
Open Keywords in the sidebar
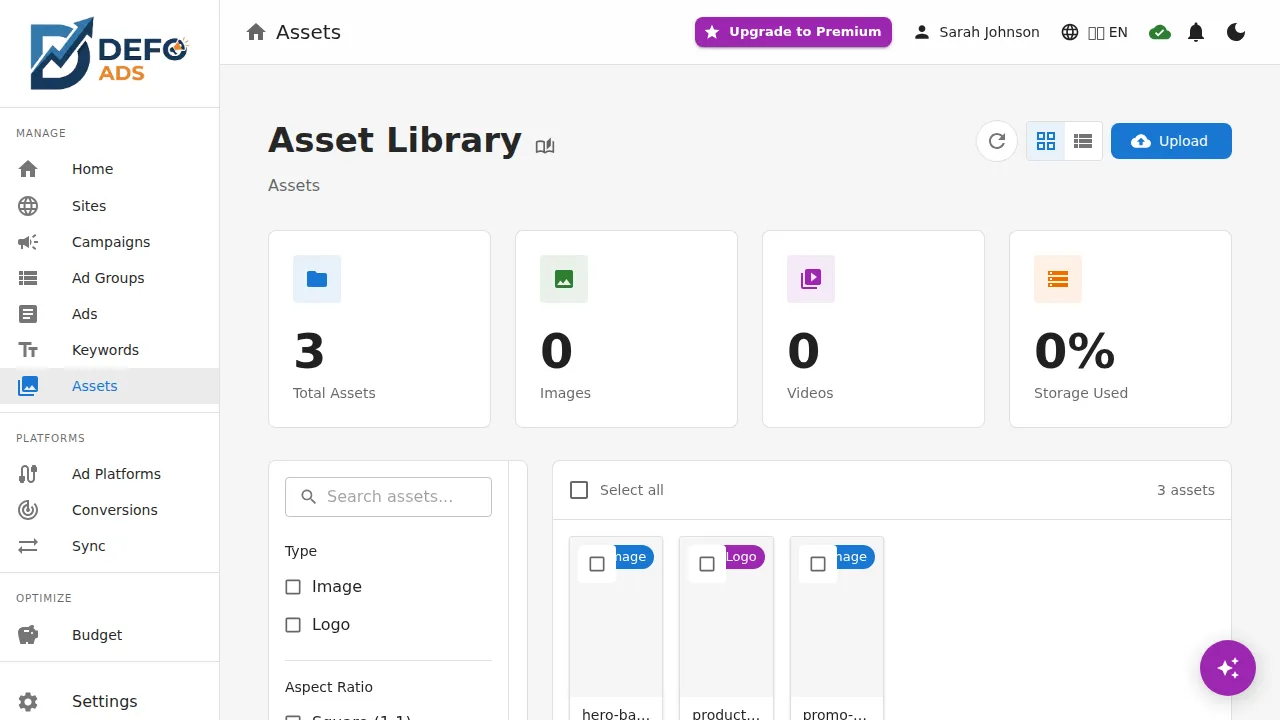110,350
